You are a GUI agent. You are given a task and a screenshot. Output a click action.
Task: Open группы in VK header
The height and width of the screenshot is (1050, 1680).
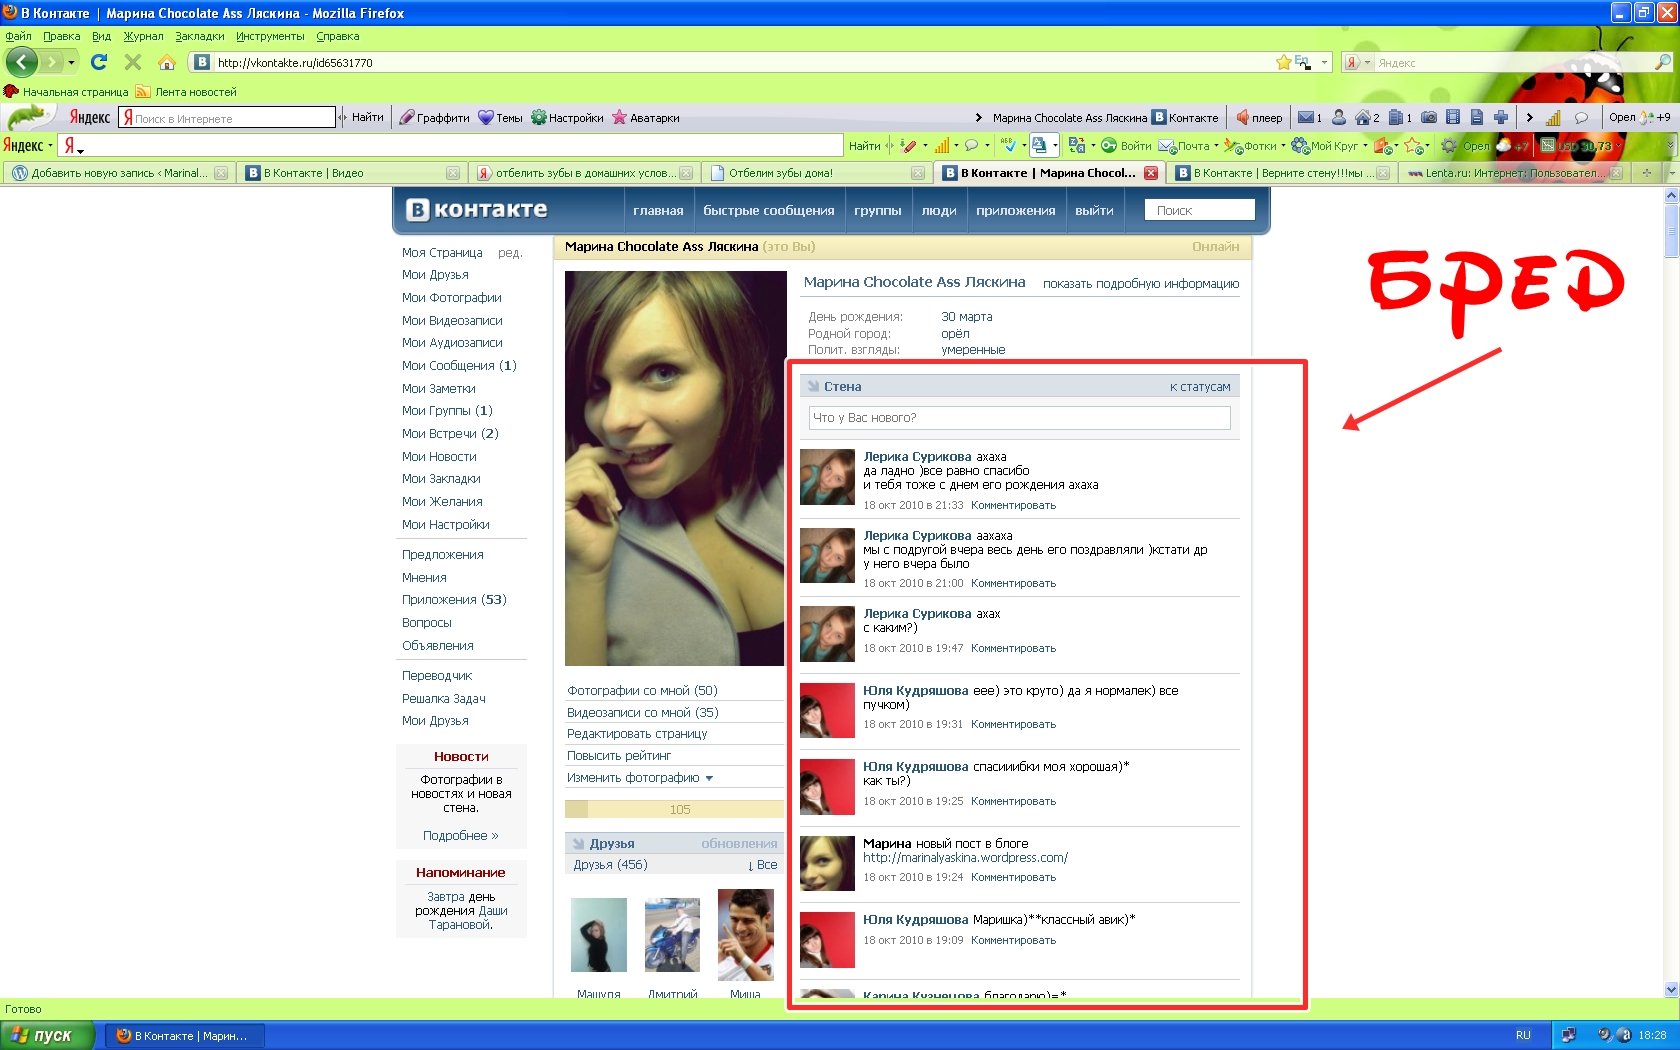pyautogui.click(x=877, y=211)
